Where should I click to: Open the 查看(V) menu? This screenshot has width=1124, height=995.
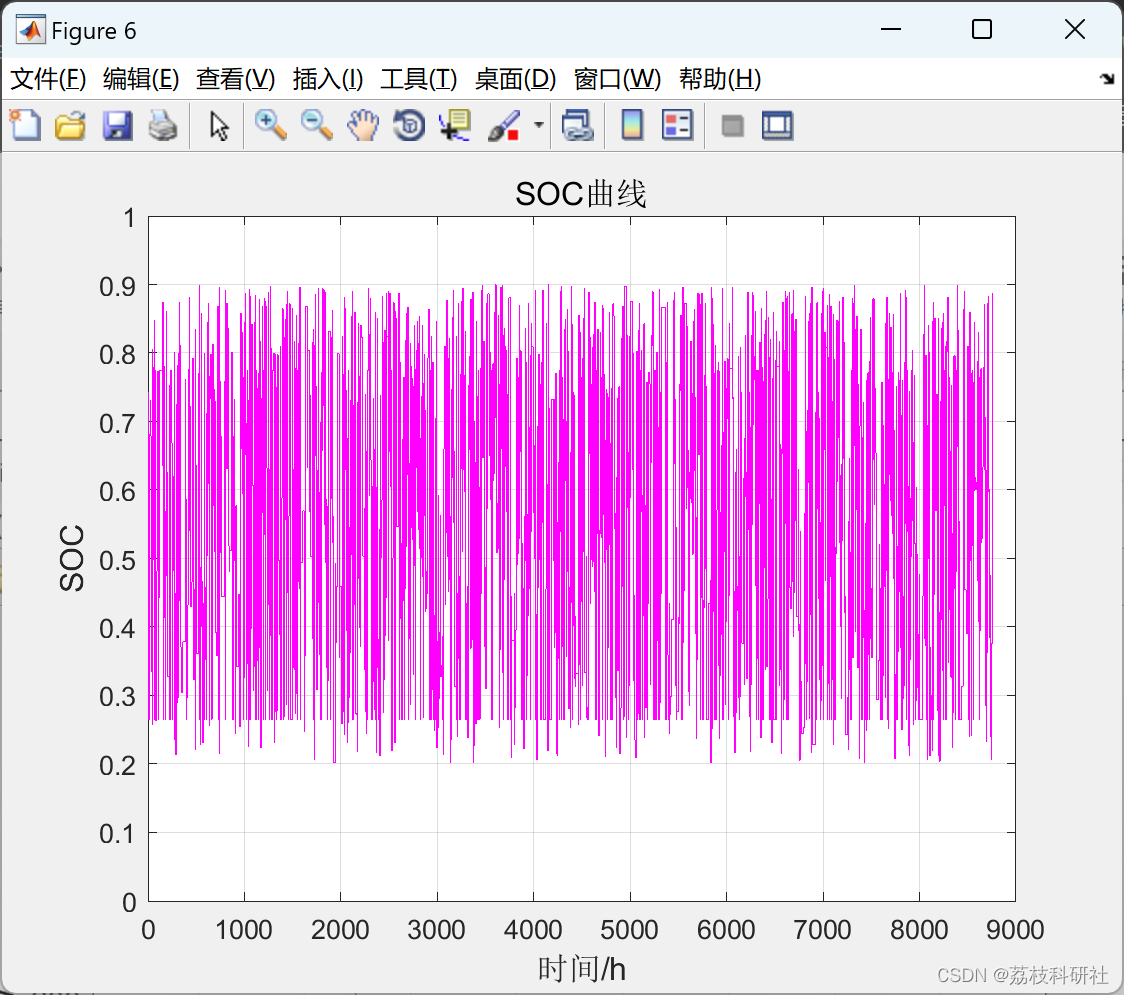pyautogui.click(x=236, y=79)
